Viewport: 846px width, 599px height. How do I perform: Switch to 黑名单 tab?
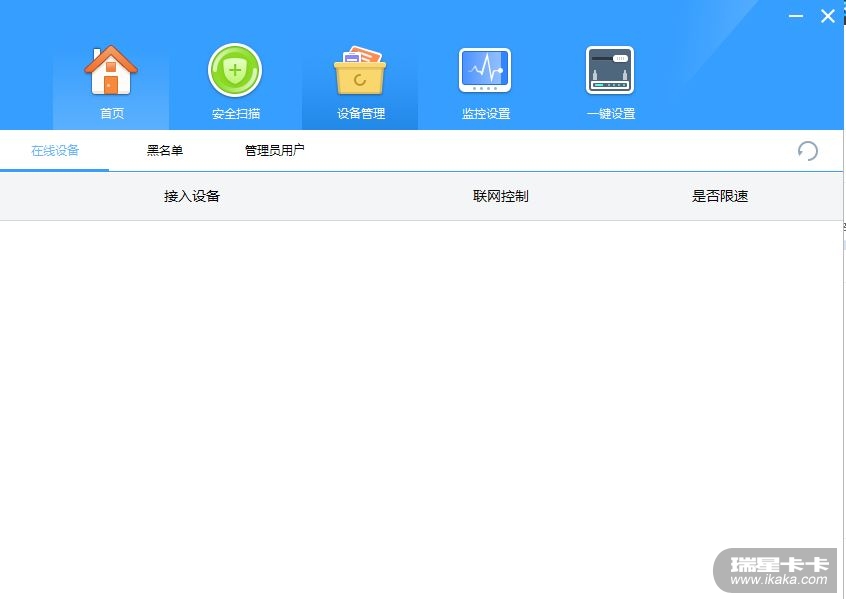click(165, 151)
